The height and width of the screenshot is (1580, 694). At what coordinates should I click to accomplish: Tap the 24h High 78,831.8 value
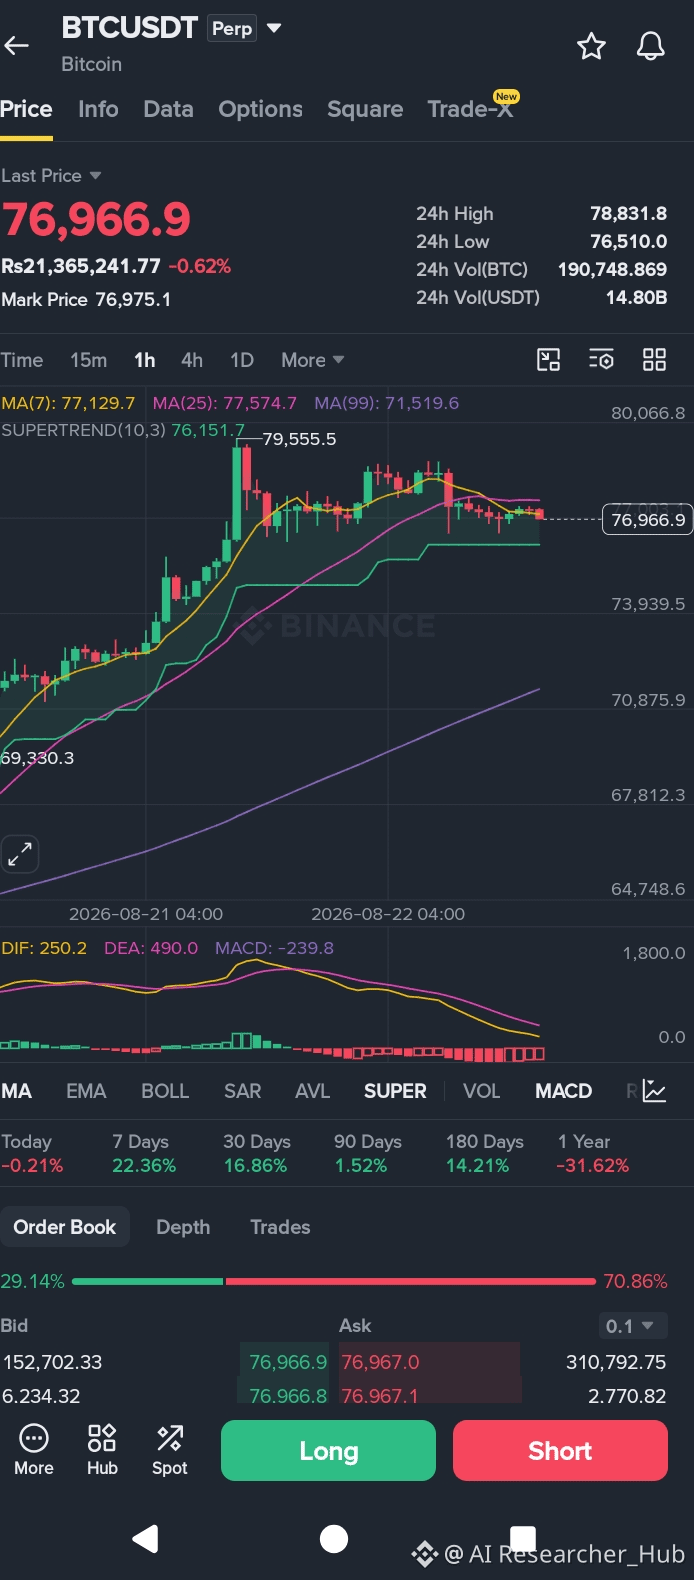[x=628, y=213]
